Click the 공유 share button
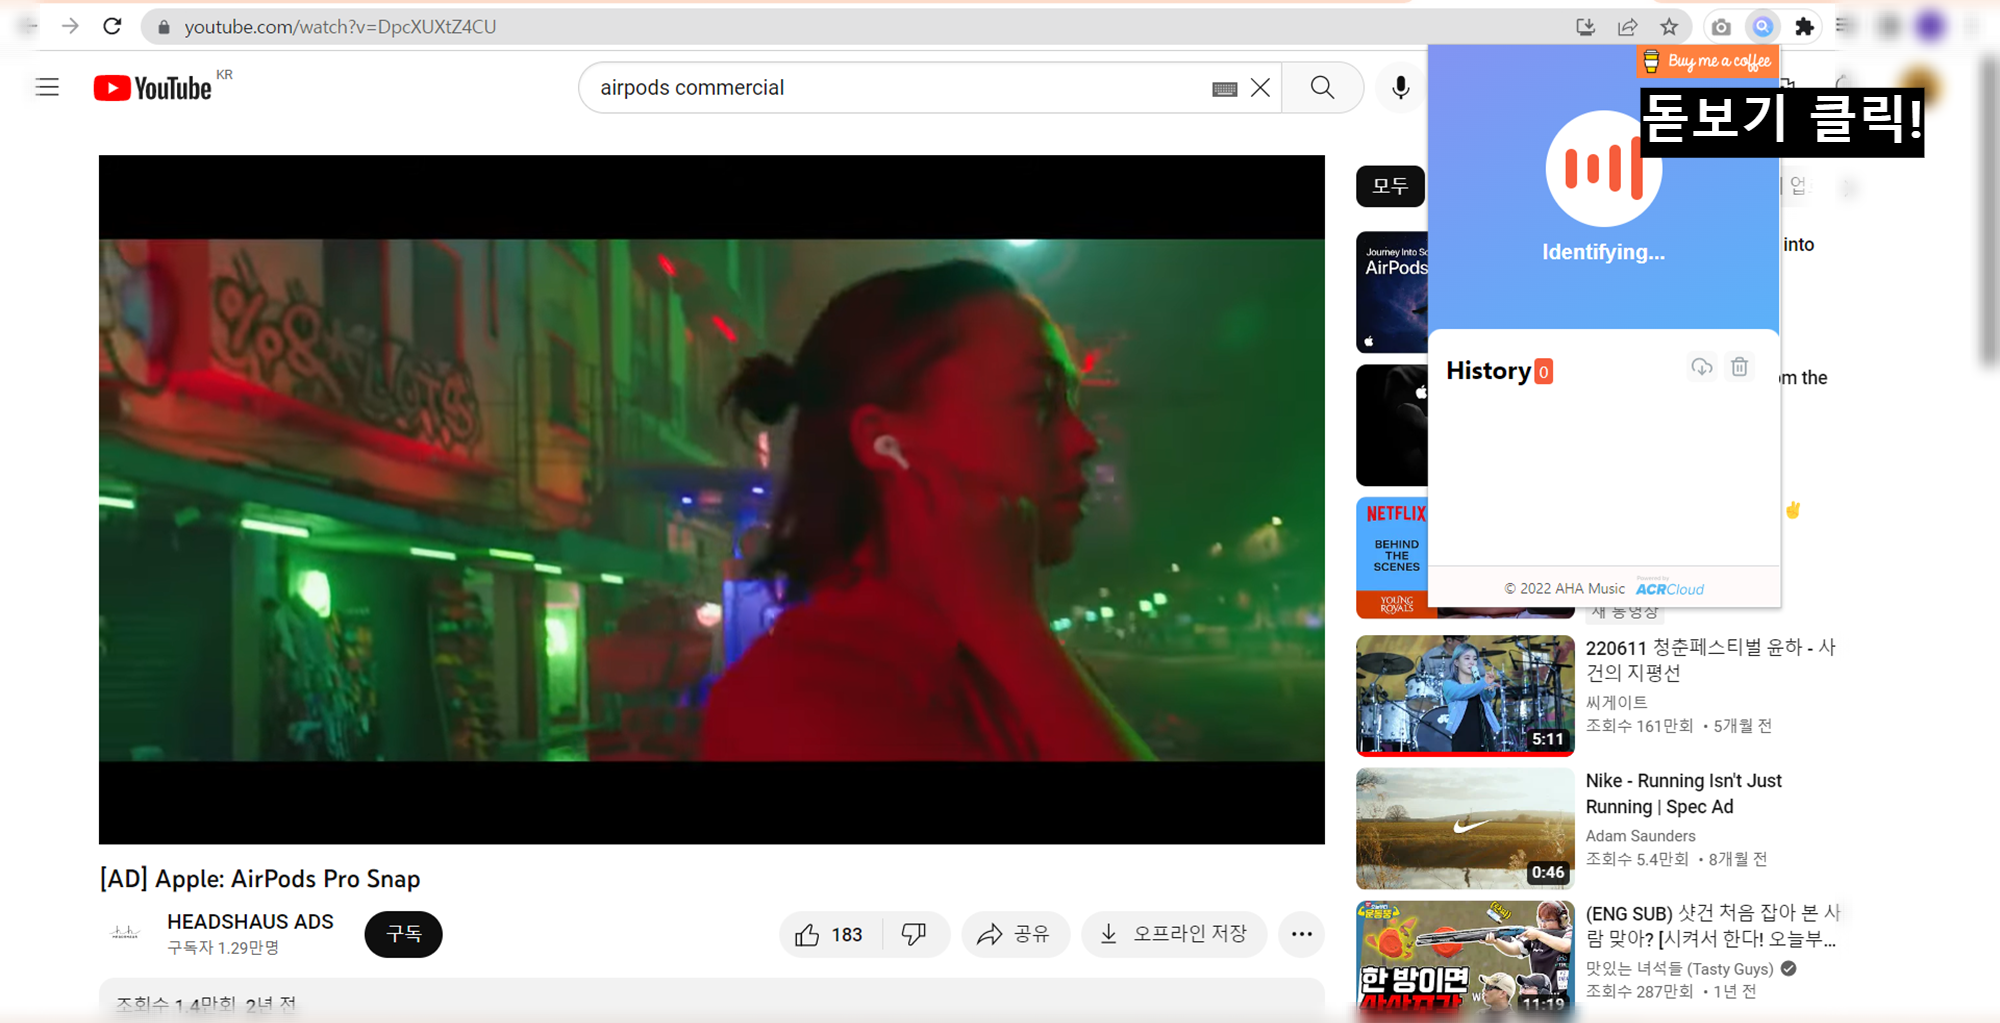This screenshot has height=1023, width=2000. click(1015, 934)
